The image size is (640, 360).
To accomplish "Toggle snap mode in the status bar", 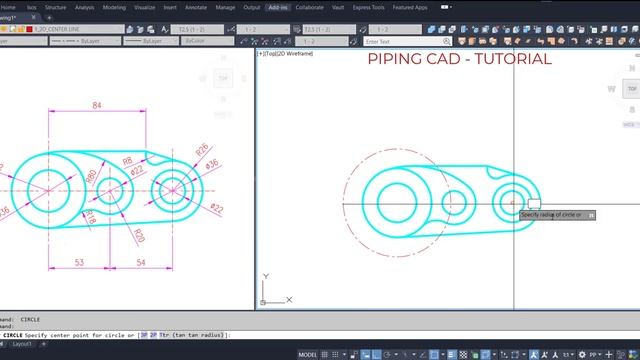I will tap(335, 355).
